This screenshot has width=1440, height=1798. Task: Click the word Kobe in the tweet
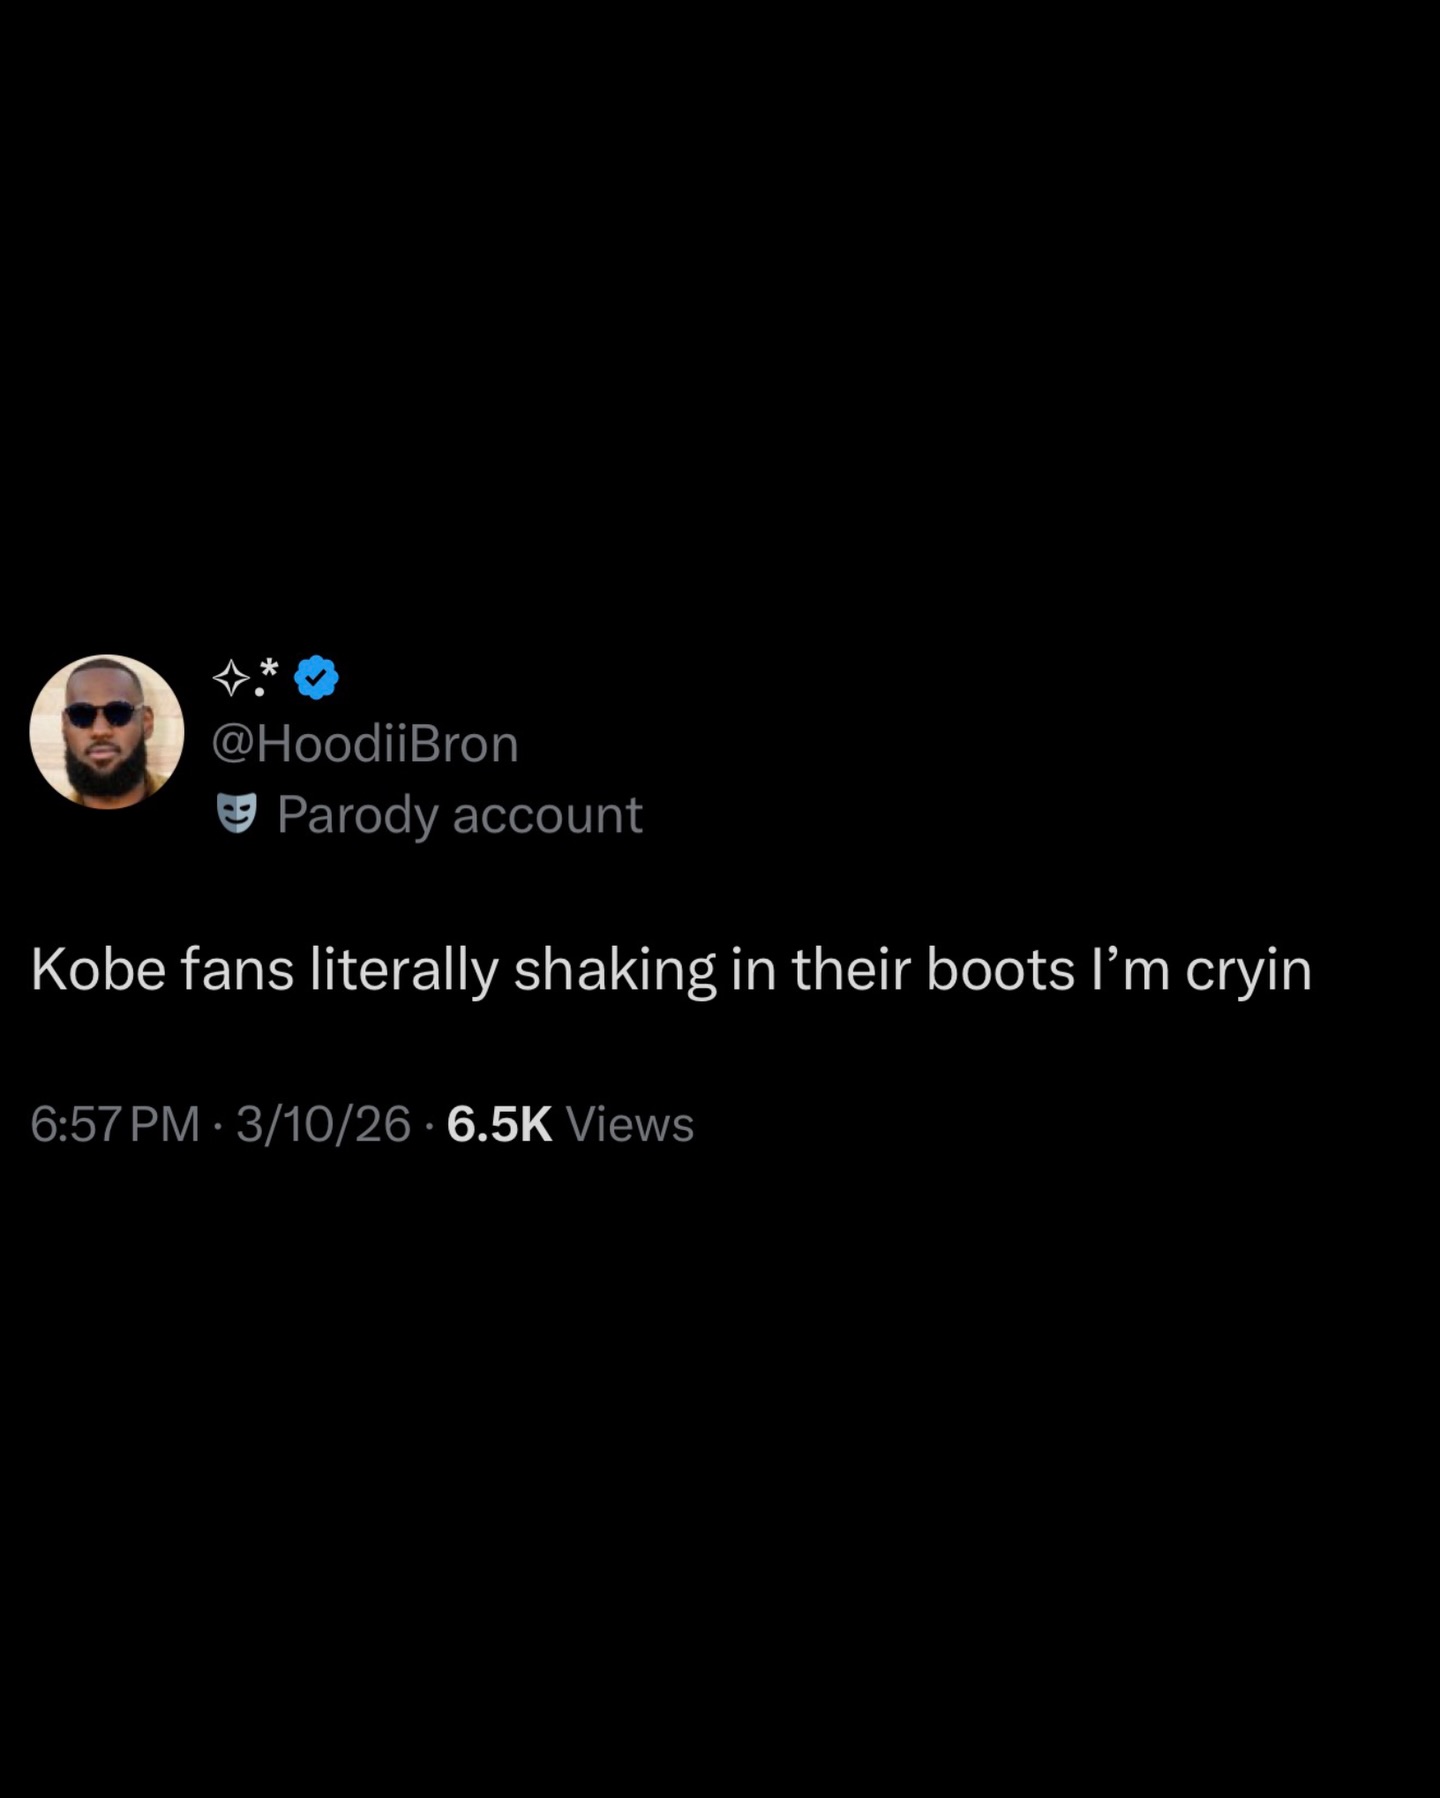click(98, 970)
